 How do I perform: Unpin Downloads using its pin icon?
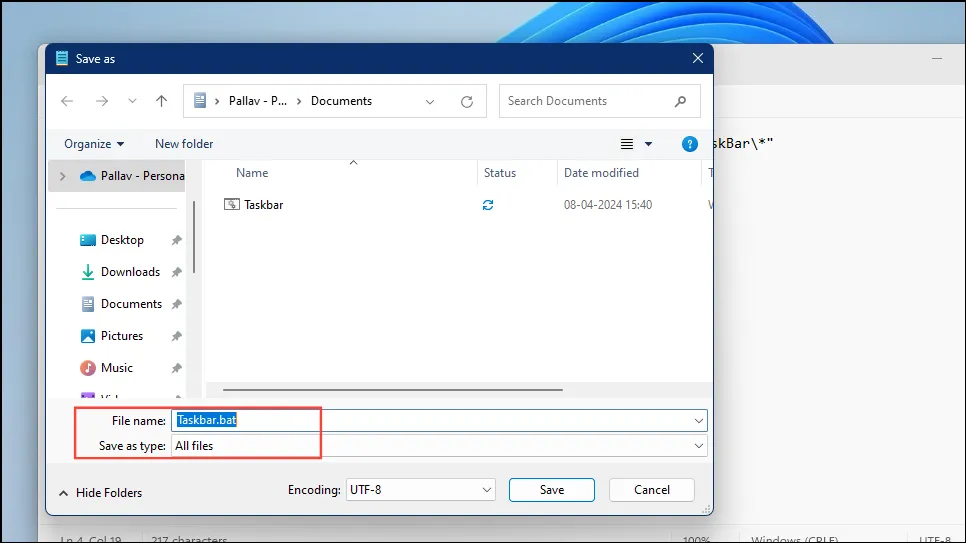click(x=177, y=272)
